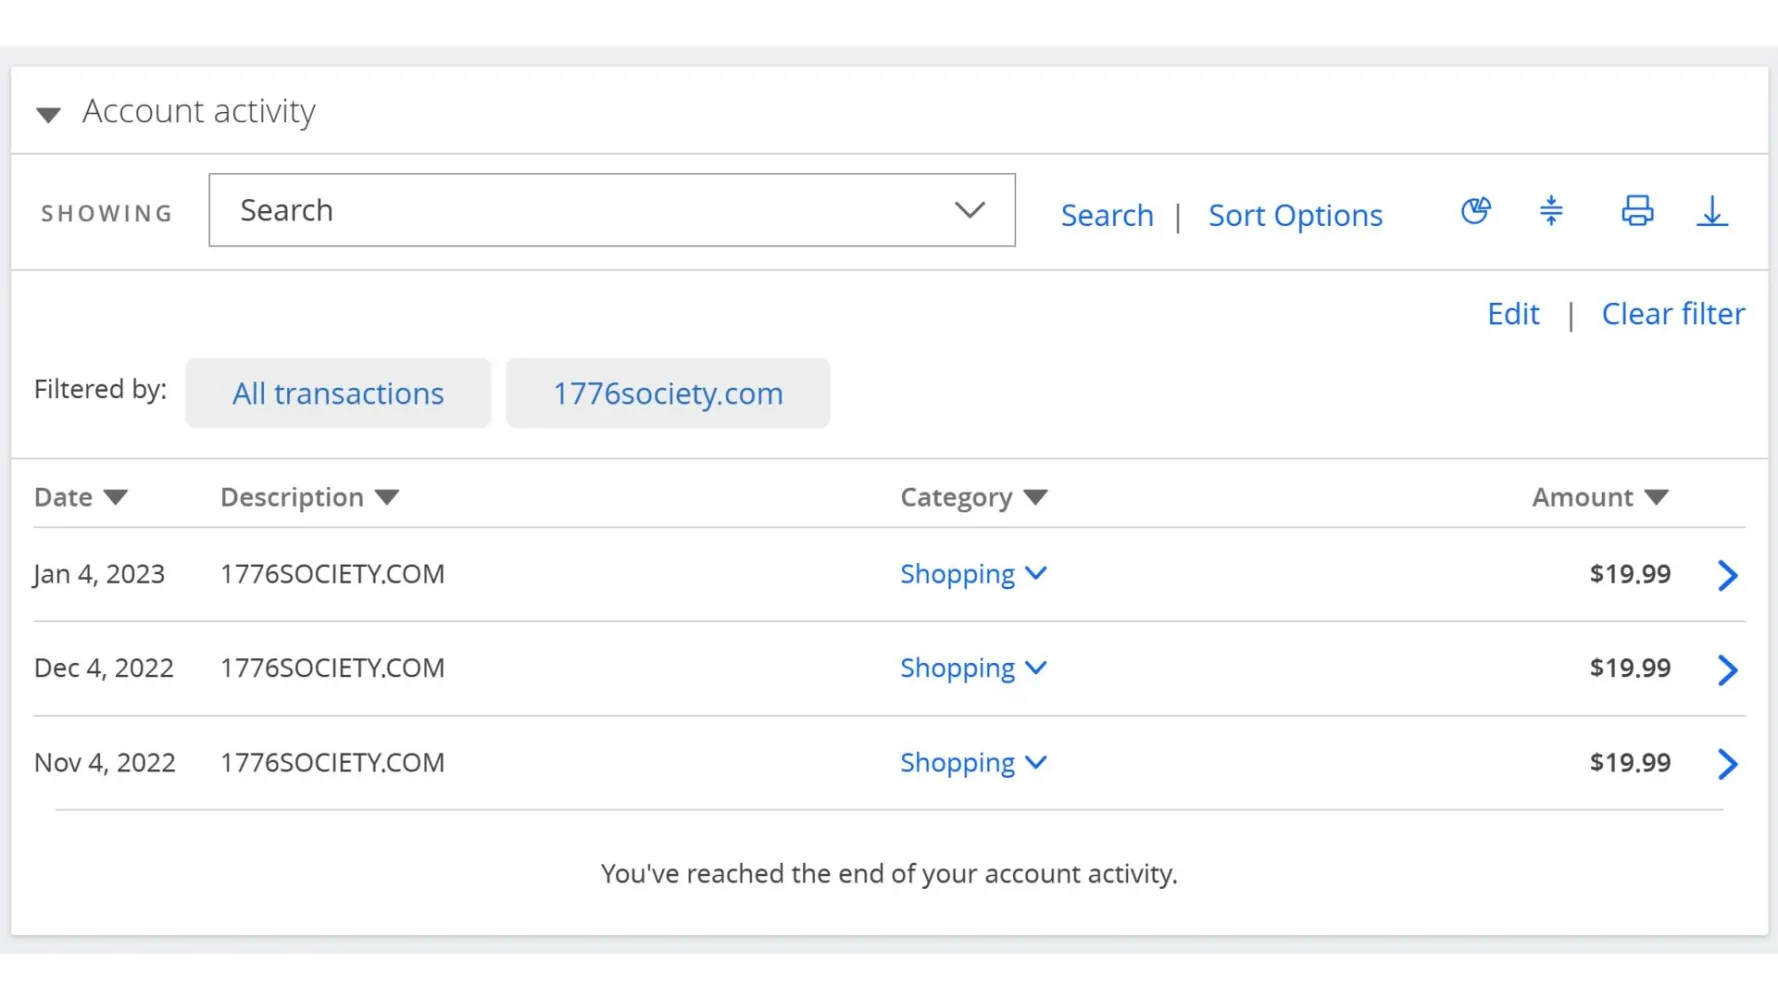This screenshot has width=1778, height=1000.
Task: Sort by Amount column arrow
Action: (1656, 497)
